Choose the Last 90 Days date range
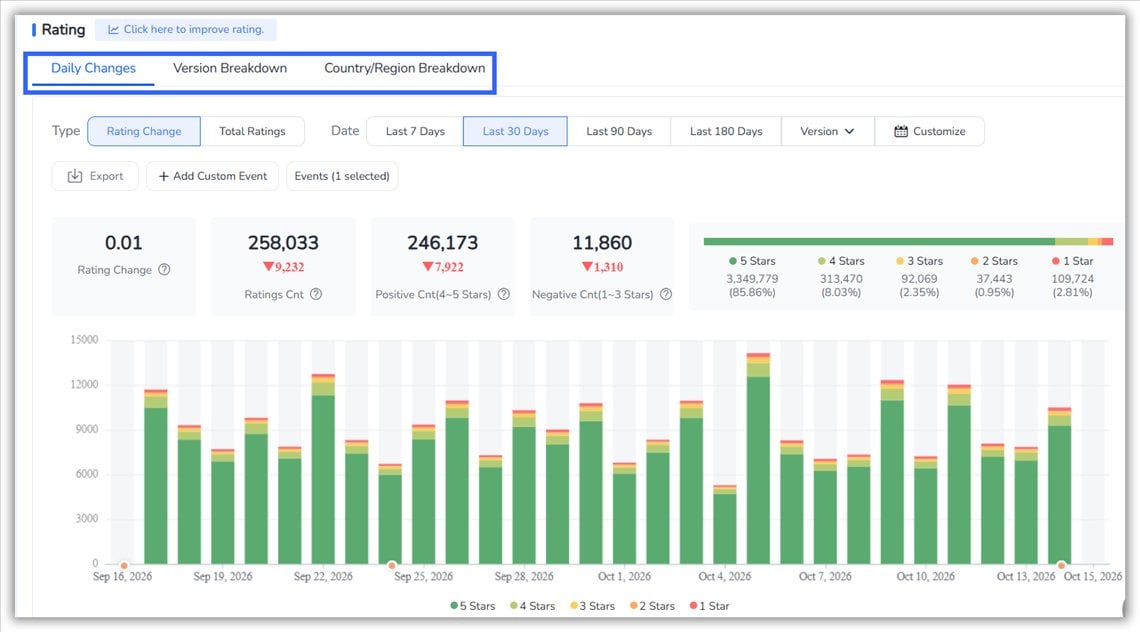1140x632 pixels. coord(619,132)
